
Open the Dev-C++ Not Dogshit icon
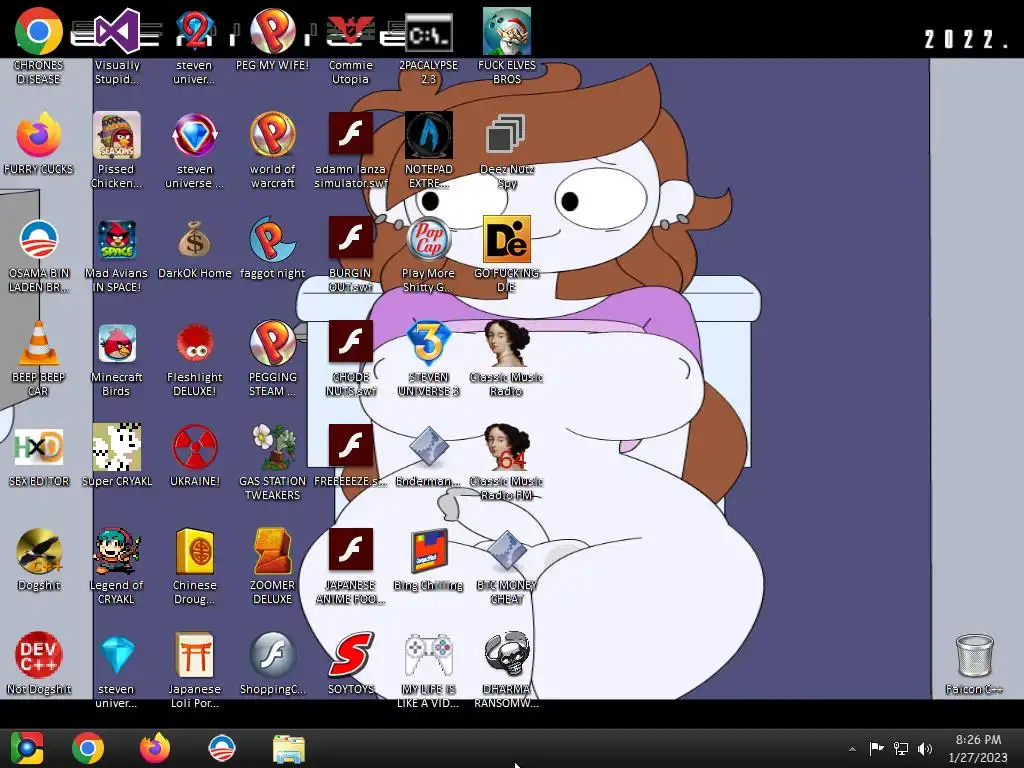(39, 655)
